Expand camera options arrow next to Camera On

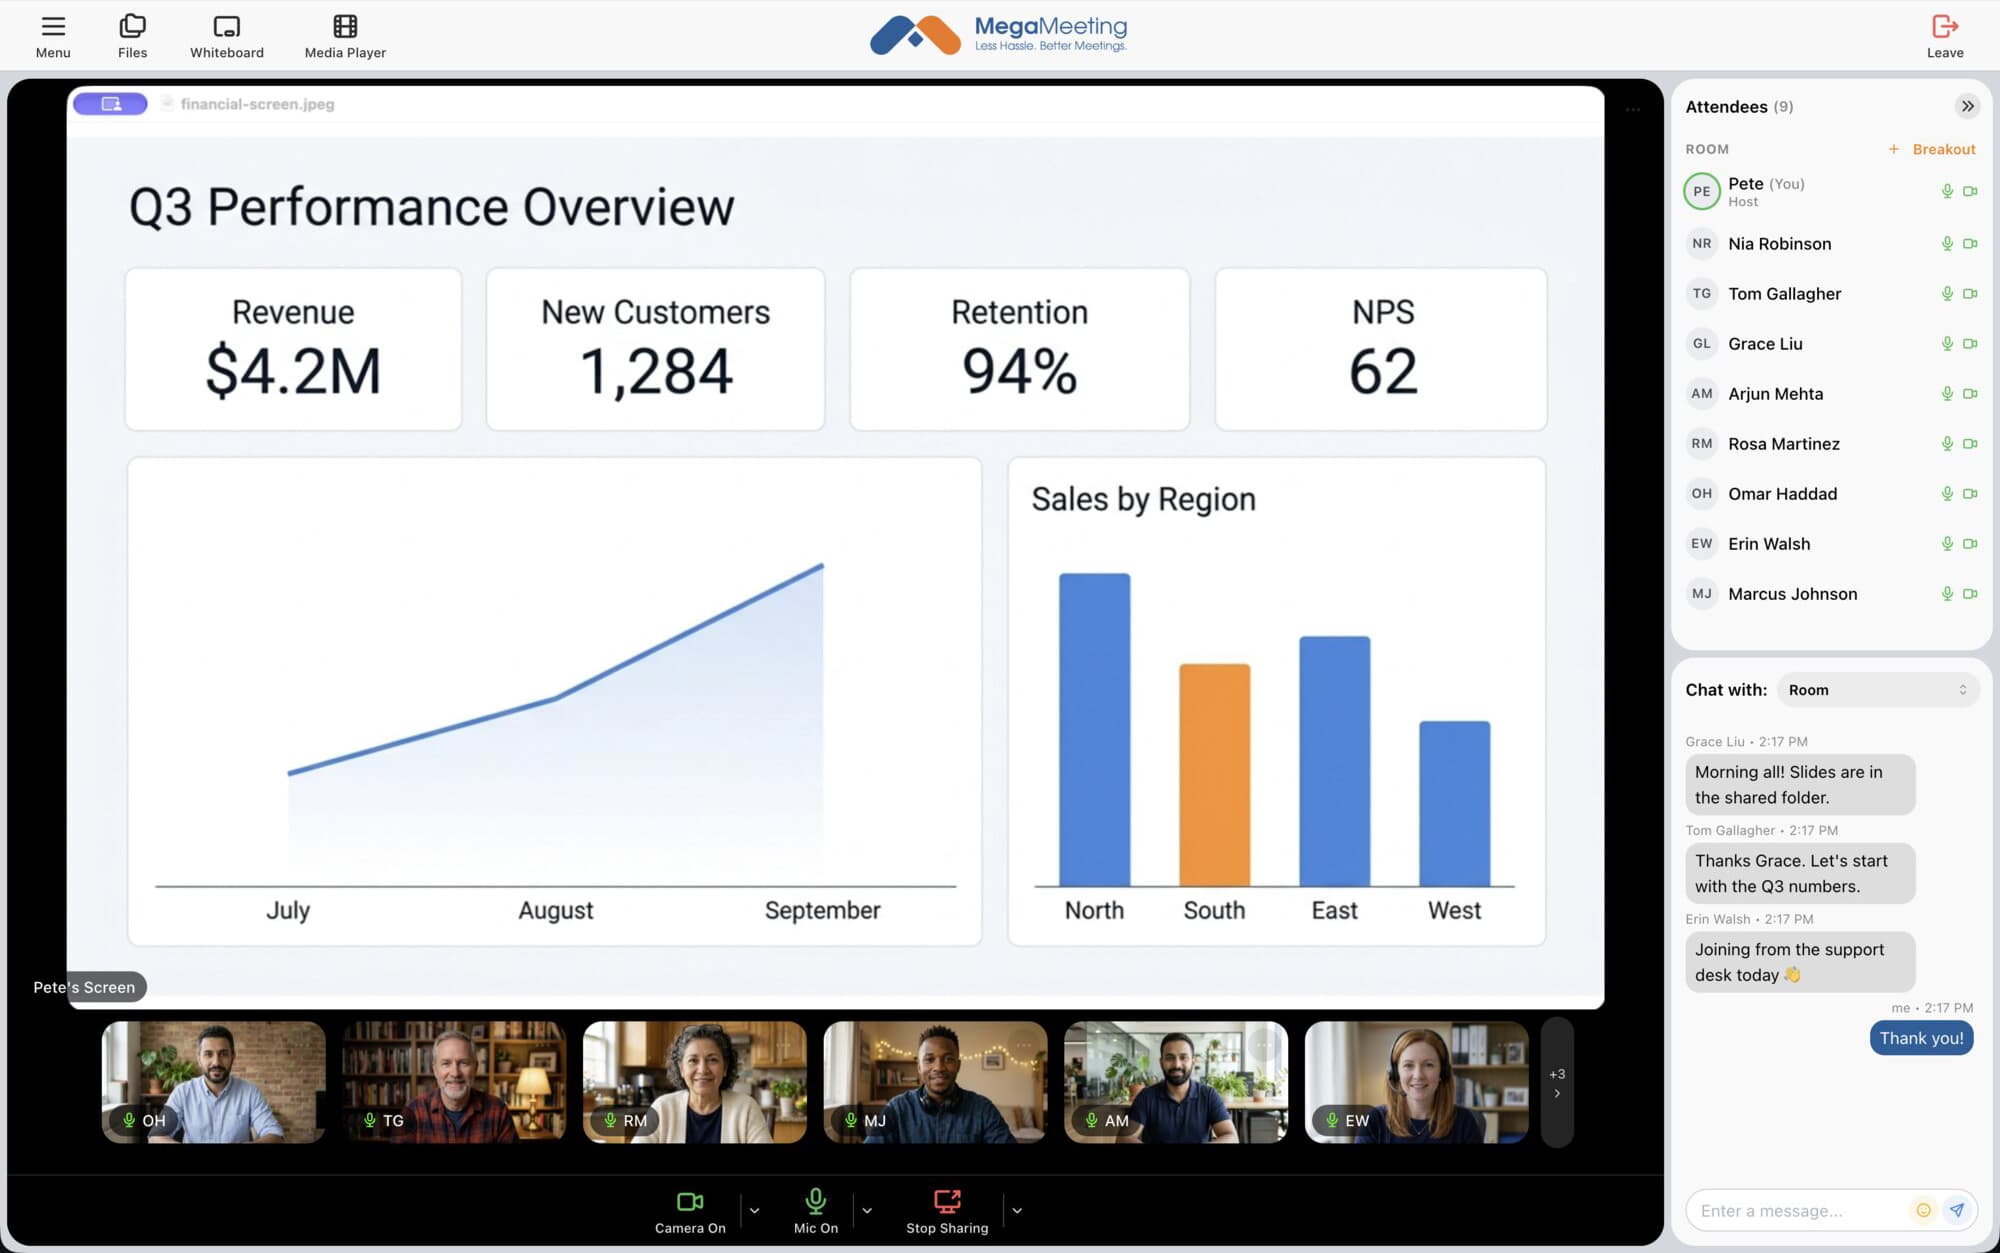pos(754,1210)
